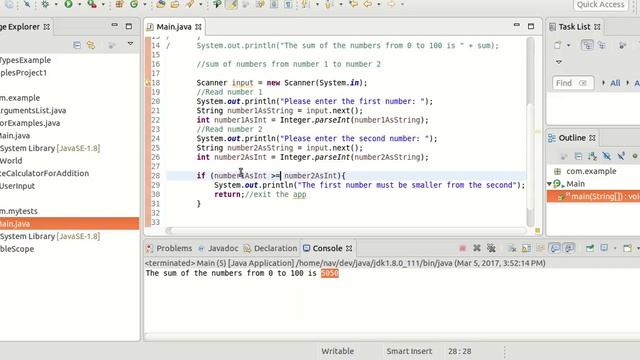Collapse All in the Outline toolbar
The height and width of the screenshot is (360, 640).
(x=578, y=156)
